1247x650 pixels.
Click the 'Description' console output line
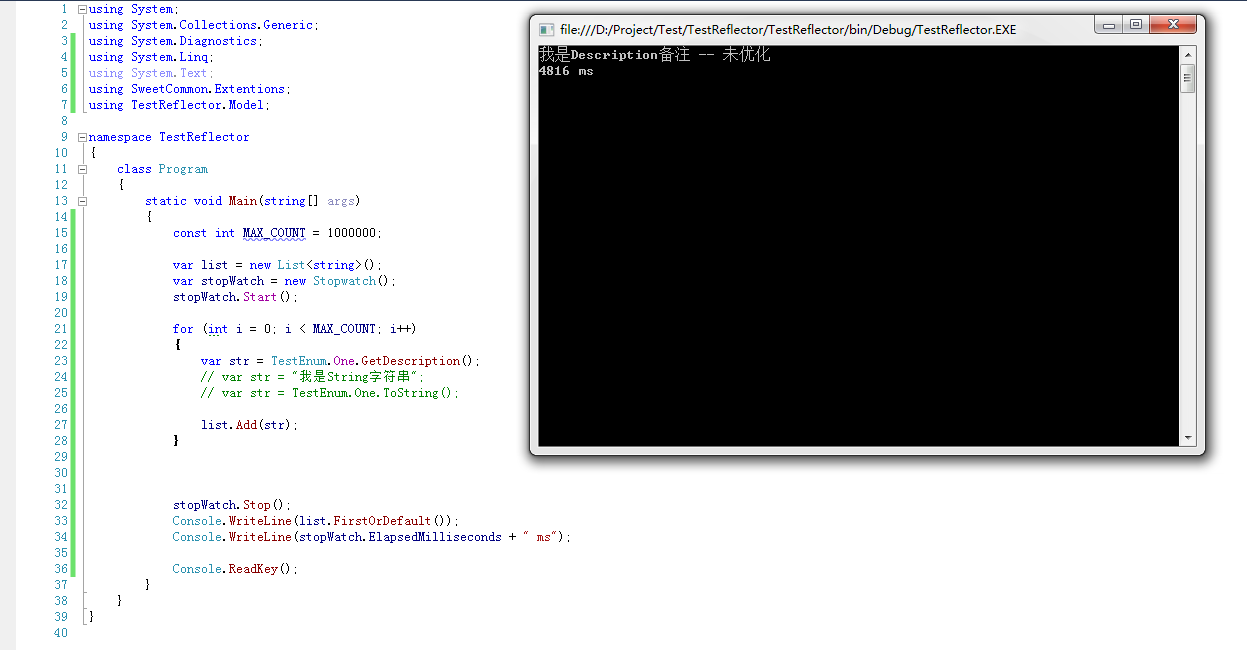point(654,55)
